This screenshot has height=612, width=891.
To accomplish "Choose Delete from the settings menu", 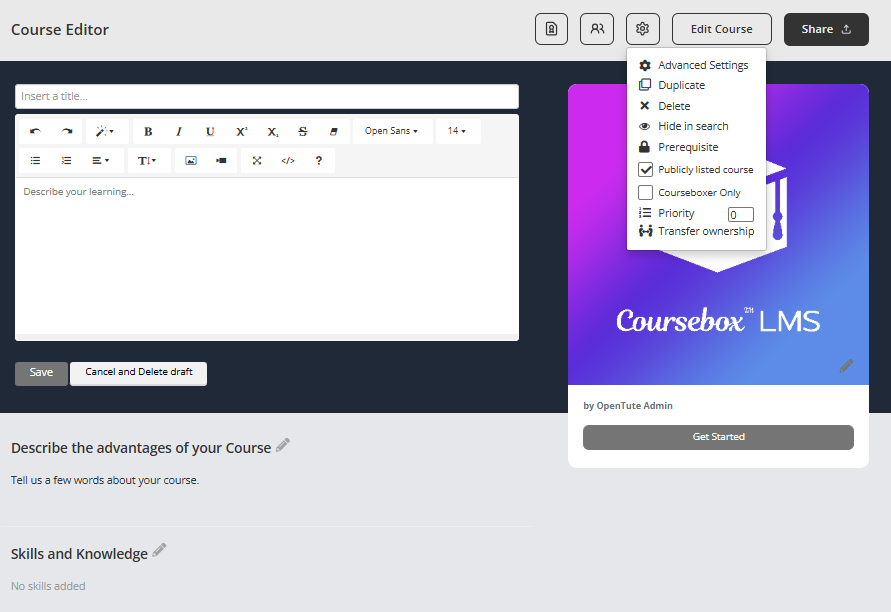I will coord(664,106).
